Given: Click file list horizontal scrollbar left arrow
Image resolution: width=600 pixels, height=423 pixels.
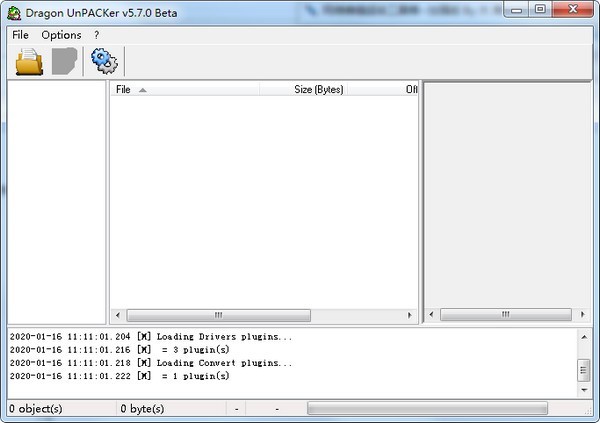Looking at the screenshot, I should pyautogui.click(x=118, y=315).
